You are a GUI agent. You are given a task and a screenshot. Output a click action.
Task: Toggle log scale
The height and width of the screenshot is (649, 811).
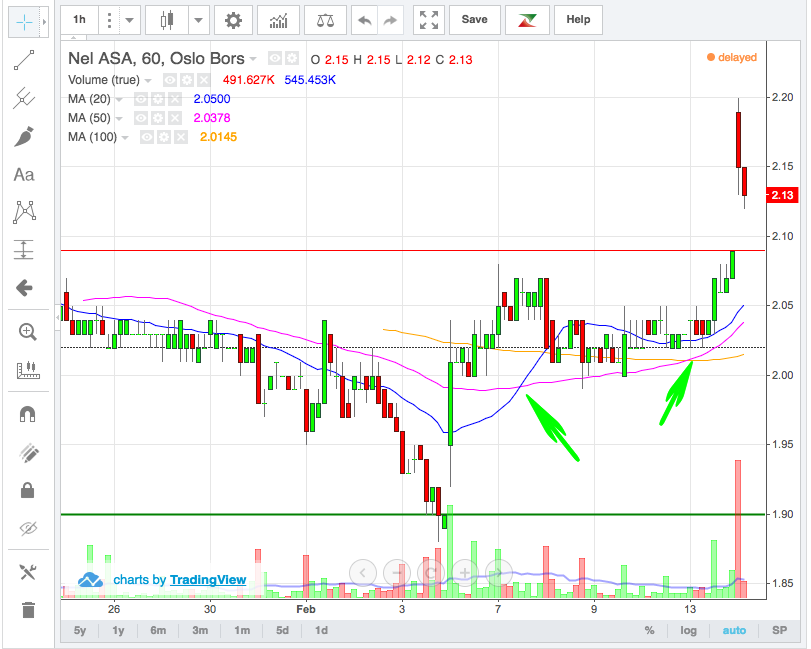click(x=688, y=630)
